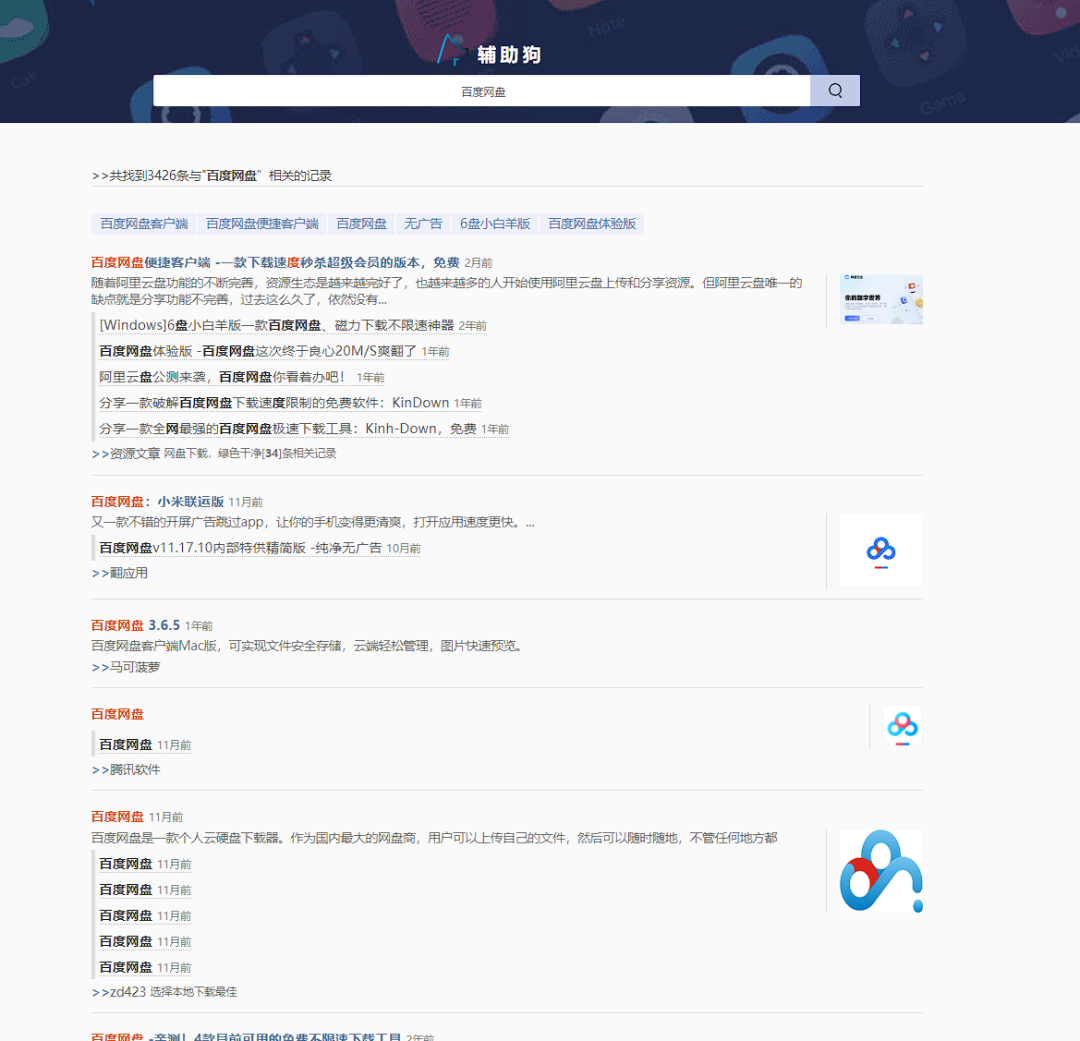Visit source site 翻应用
This screenshot has width=1080, height=1041.
(128, 573)
